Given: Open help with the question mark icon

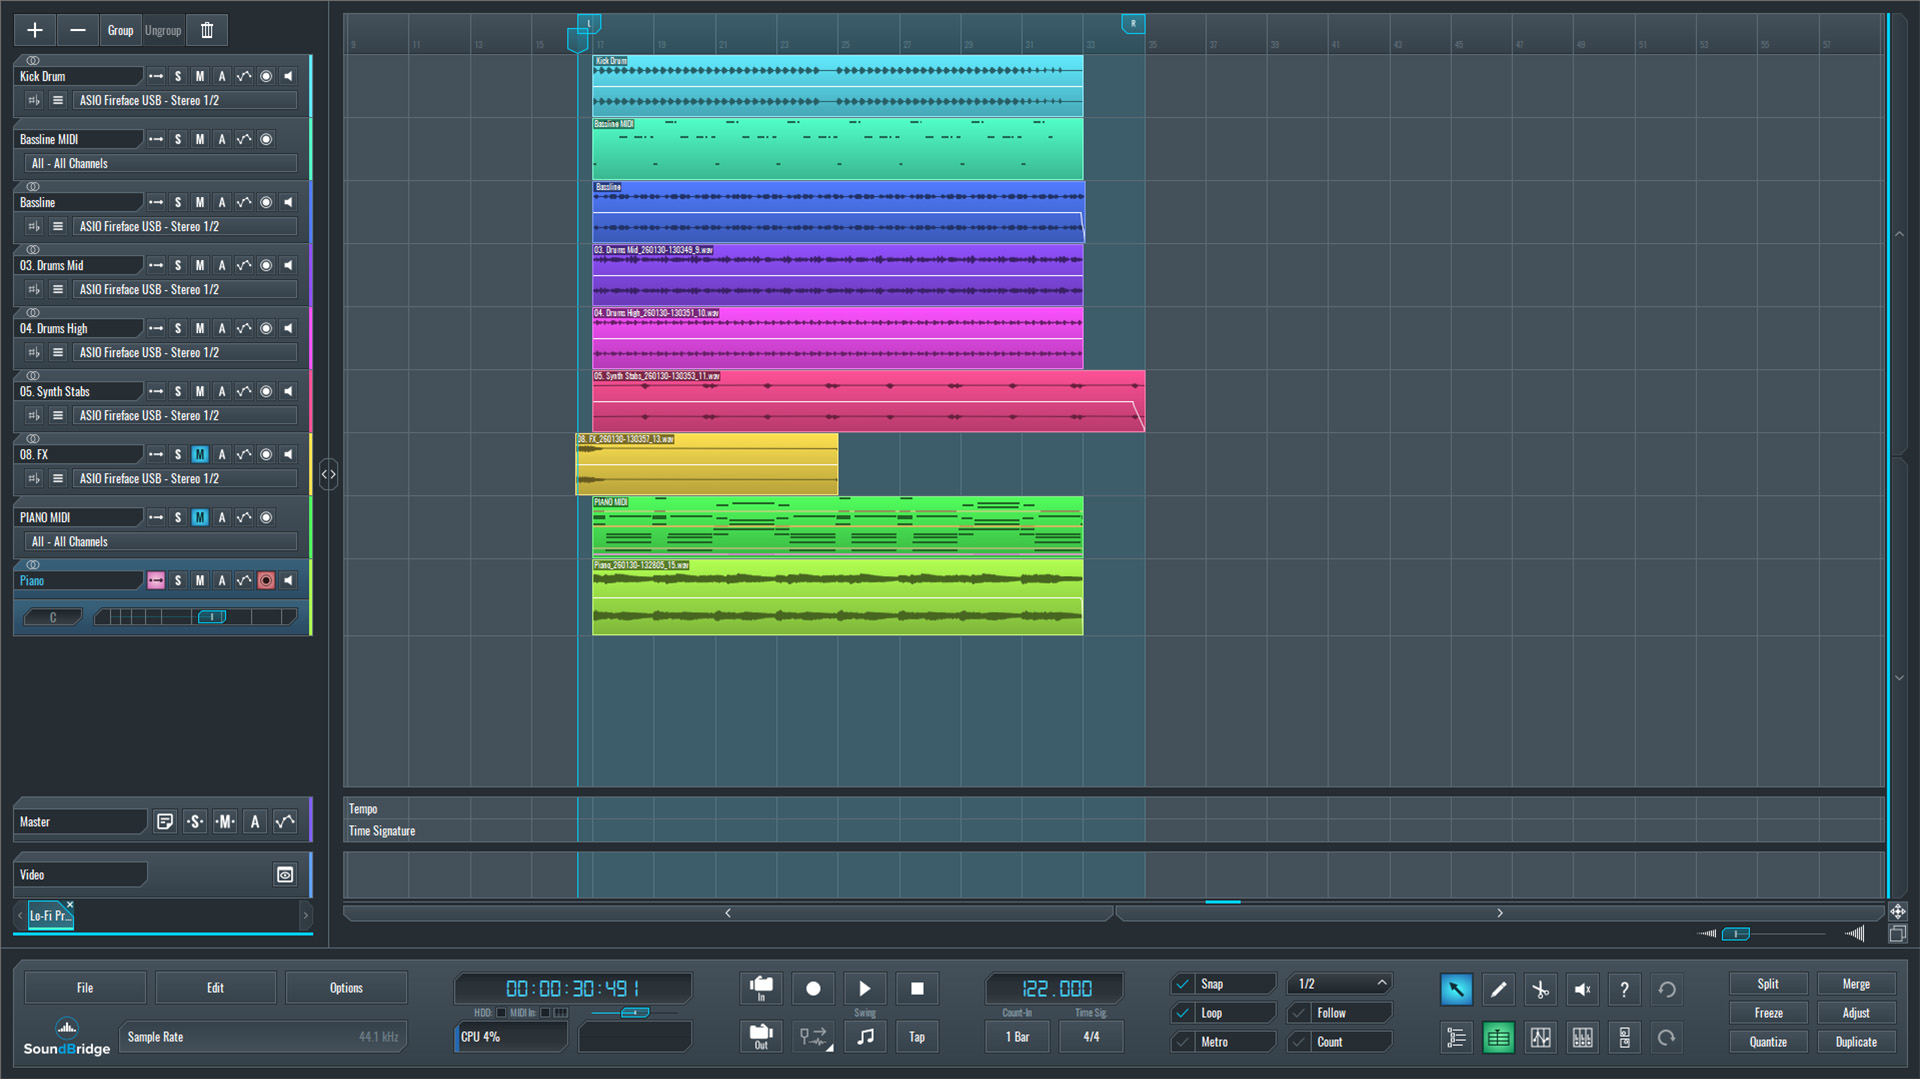Looking at the screenshot, I should (1624, 989).
